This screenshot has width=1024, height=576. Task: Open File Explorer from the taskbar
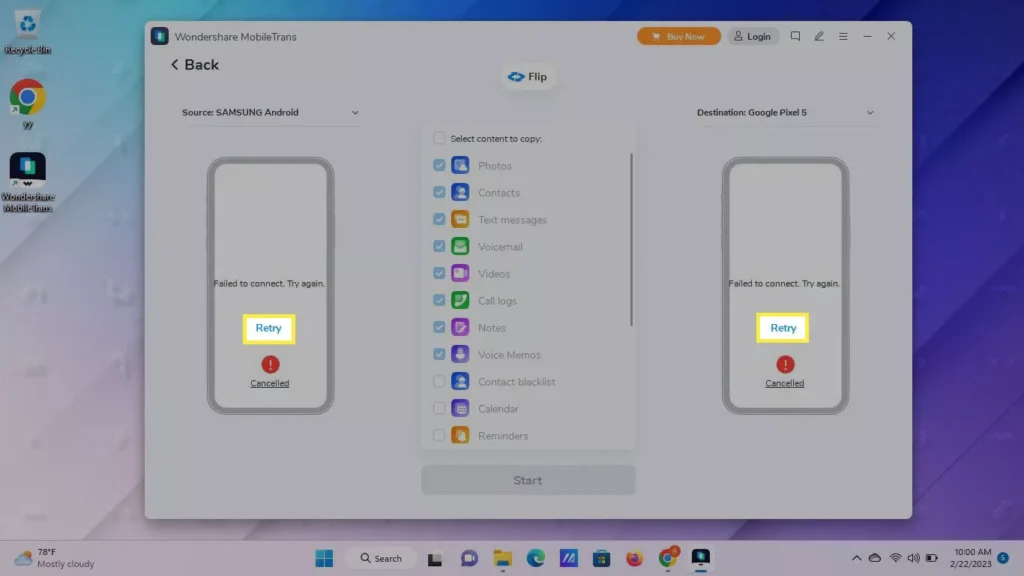point(502,558)
